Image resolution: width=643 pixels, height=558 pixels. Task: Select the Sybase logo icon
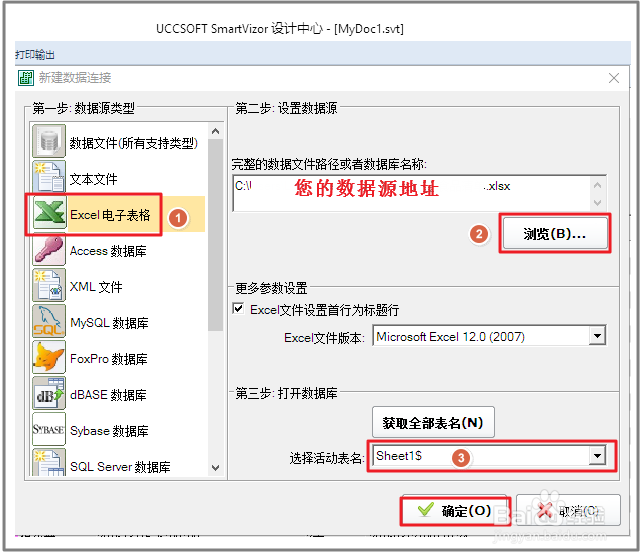tap(49, 430)
